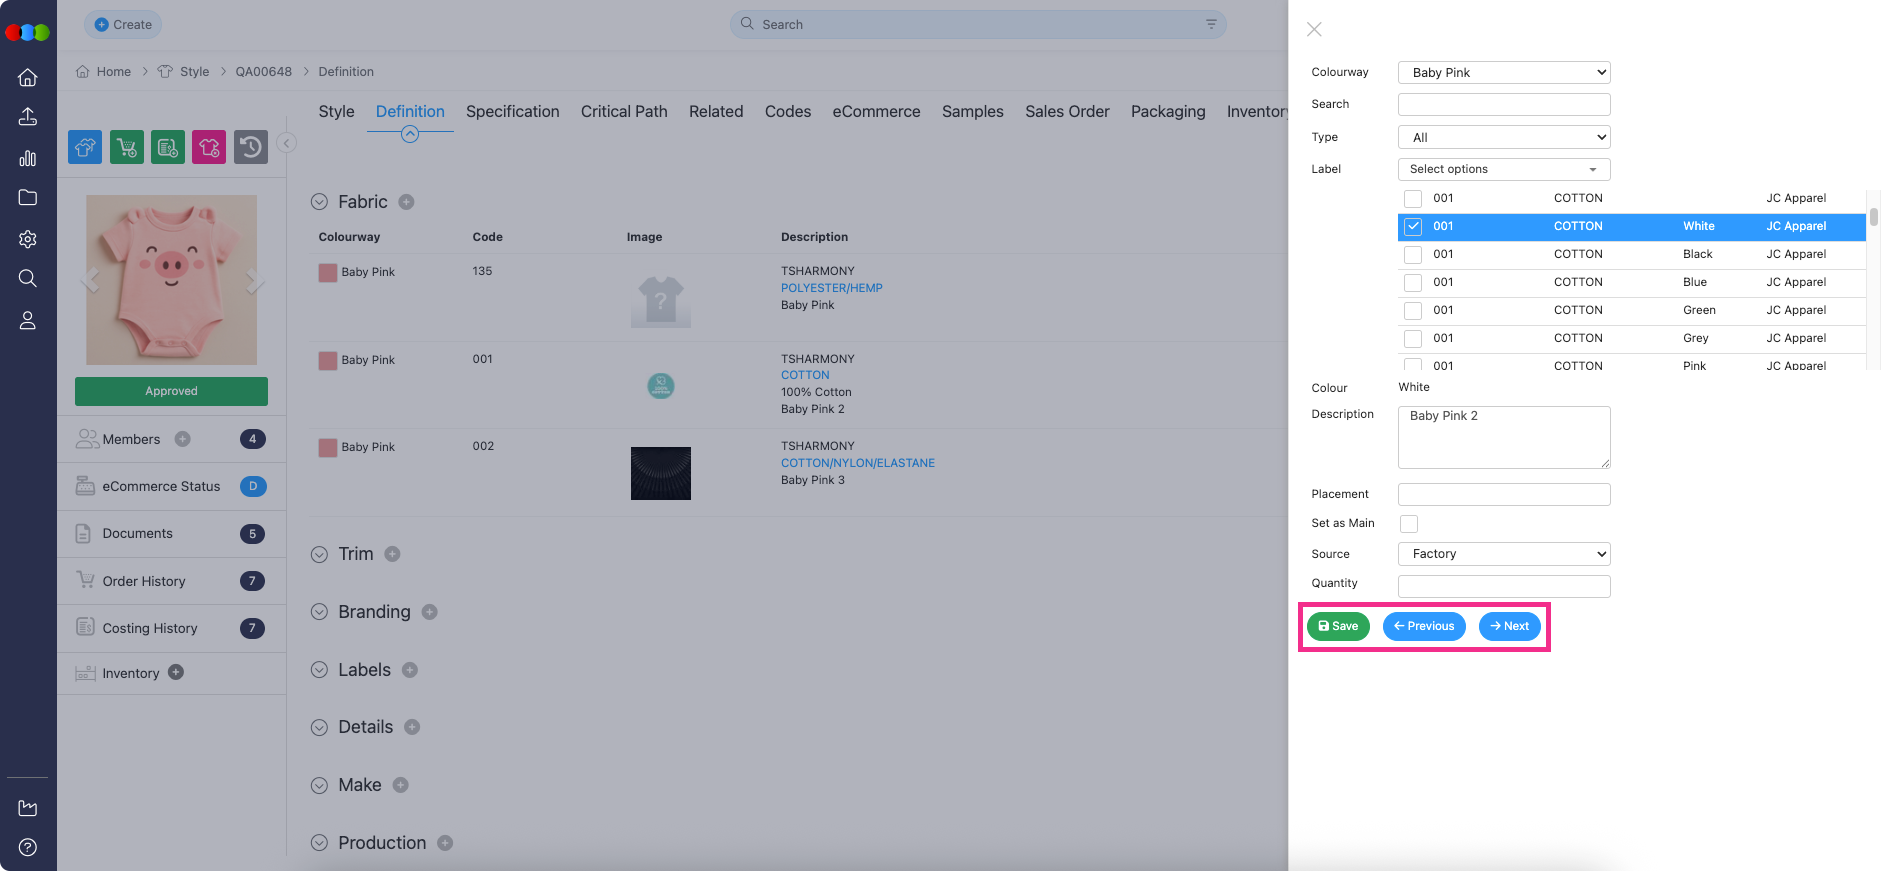The image size is (1882, 871).
Task: Open settings gear in left sidebar
Action: coord(28,239)
